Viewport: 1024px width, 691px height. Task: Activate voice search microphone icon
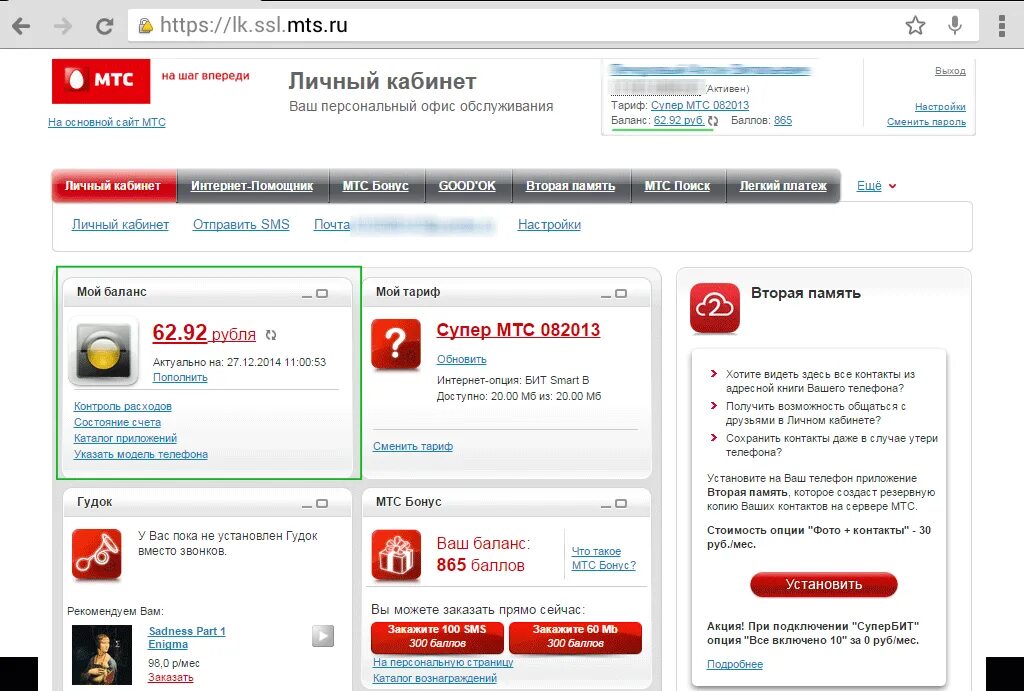pos(955,25)
